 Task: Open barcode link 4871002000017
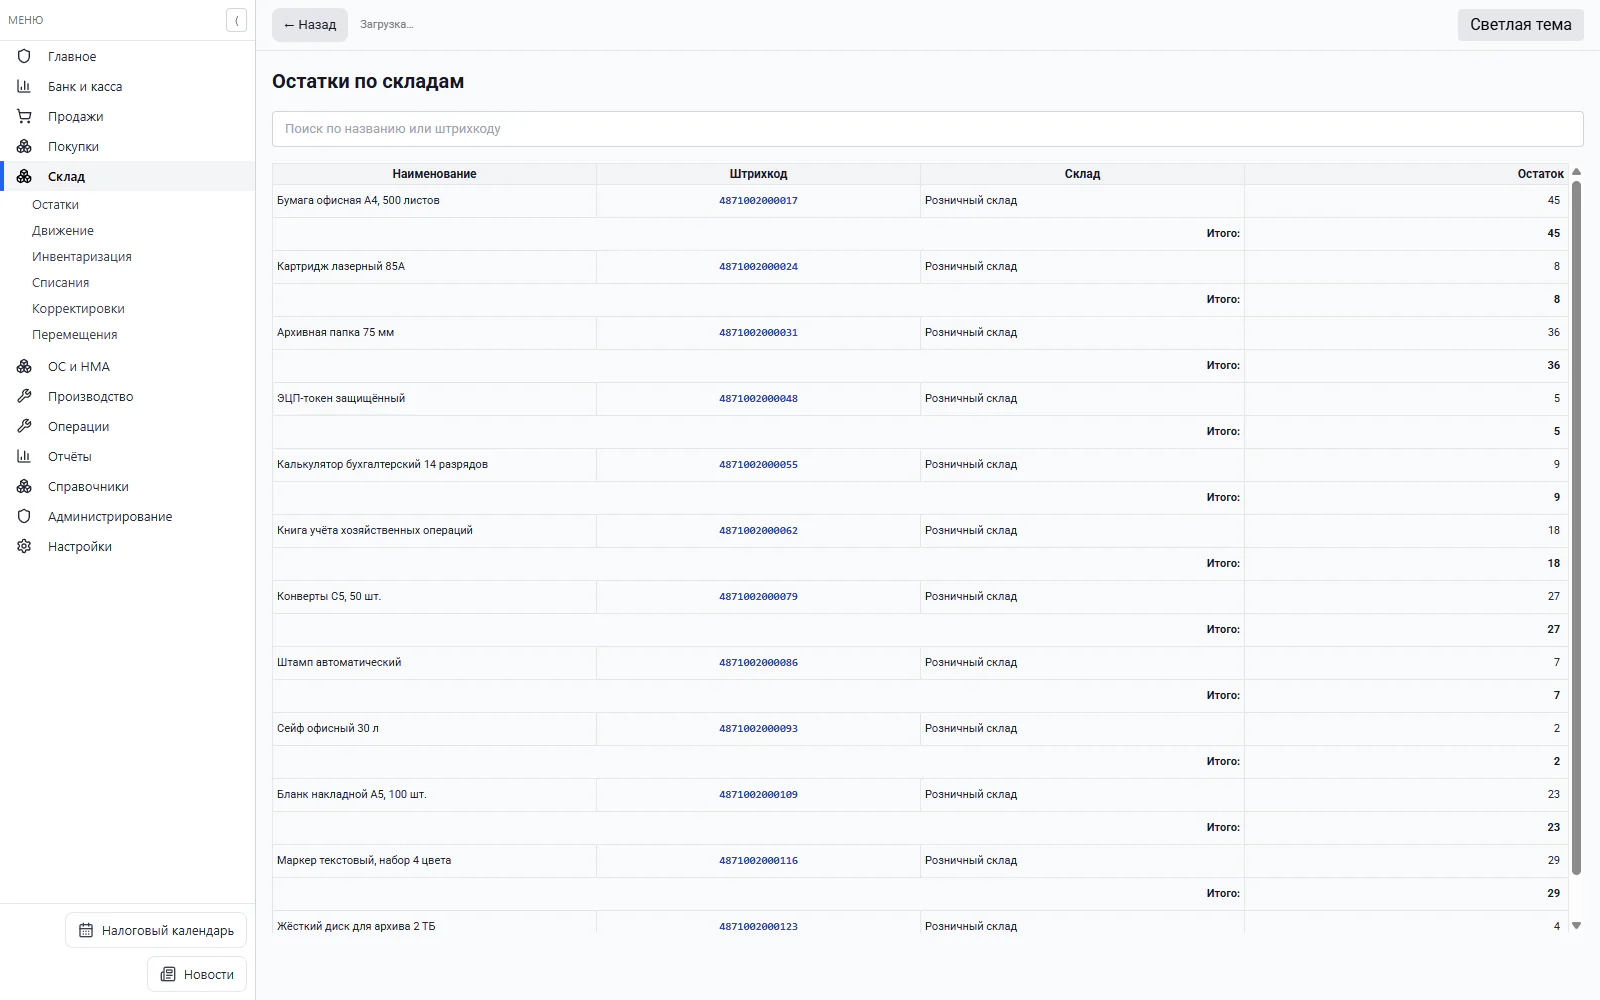758,200
